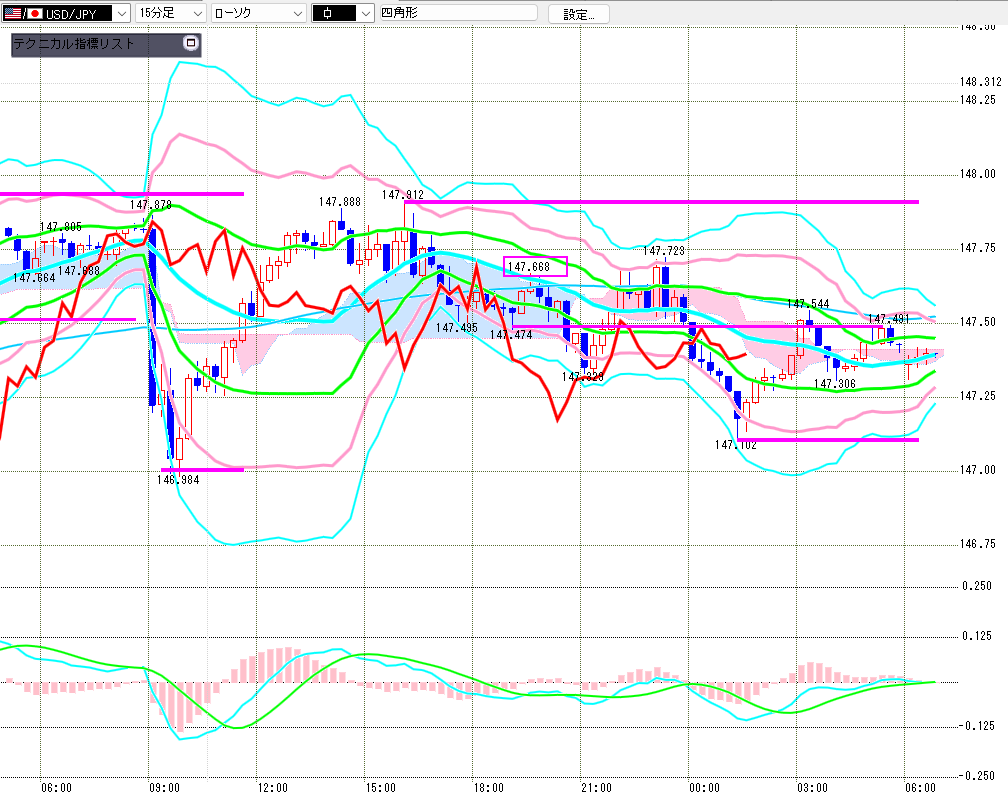Viewport: 1008px width, 798px height.
Task: Expand the テクニカル指標リスト panel icon
Action: pyautogui.click(x=190, y=43)
